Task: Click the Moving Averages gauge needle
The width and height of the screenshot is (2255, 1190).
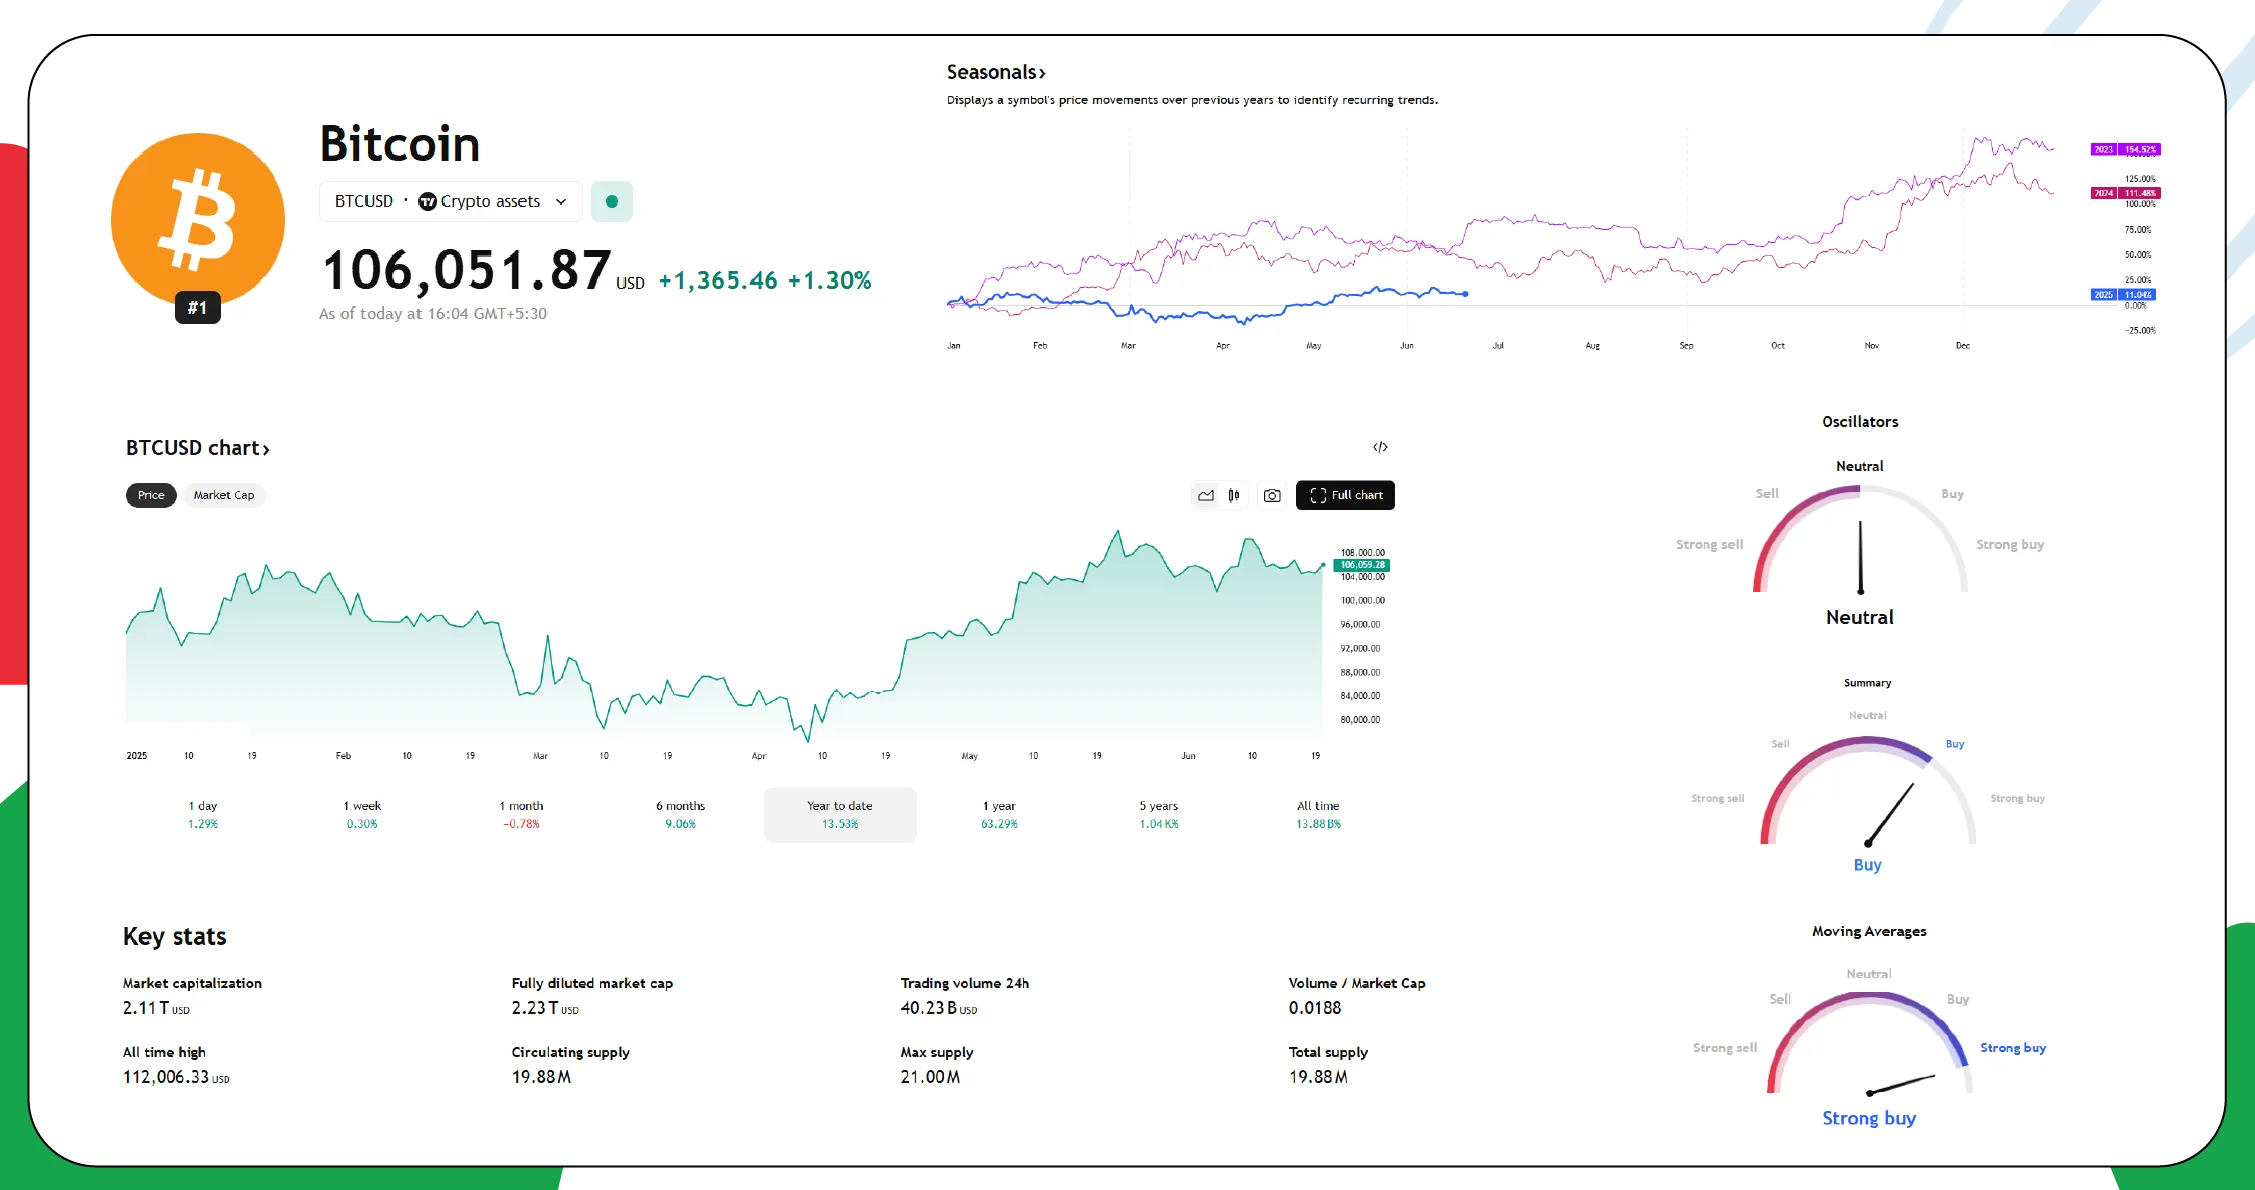Action: coord(1901,1085)
